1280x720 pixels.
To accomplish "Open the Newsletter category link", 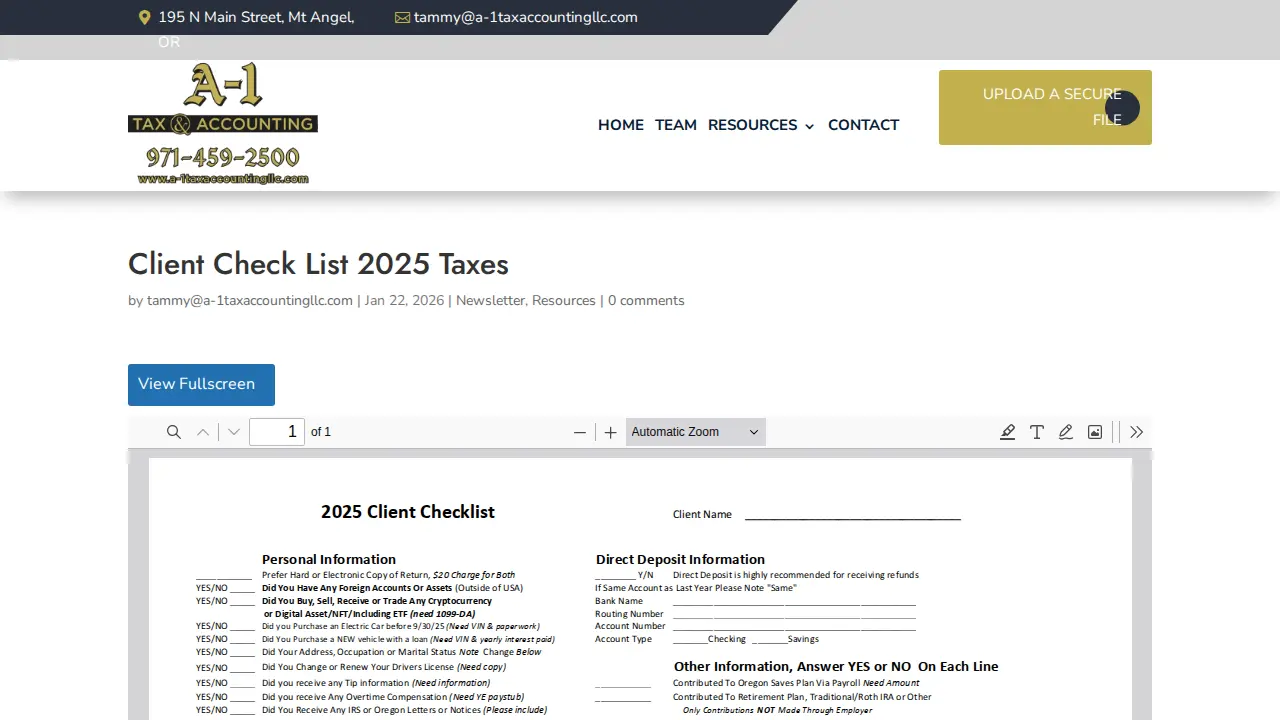I will [490, 301].
